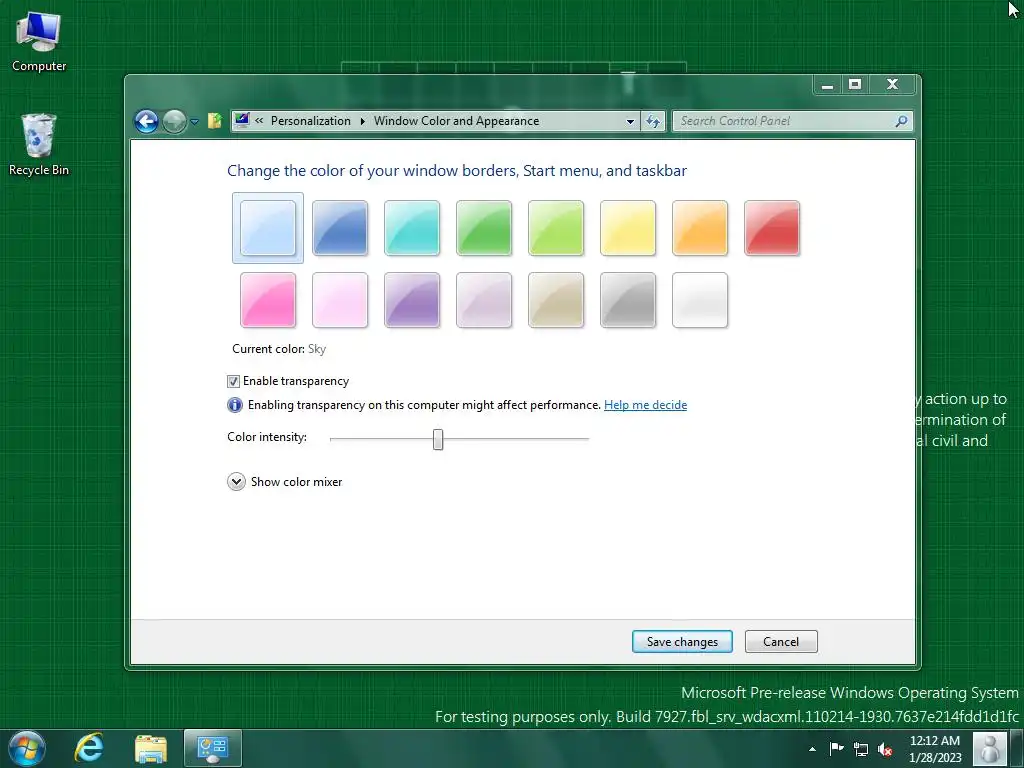Open the clock showing 12:12 AM
This screenshot has width=1024, height=768.
click(935, 749)
